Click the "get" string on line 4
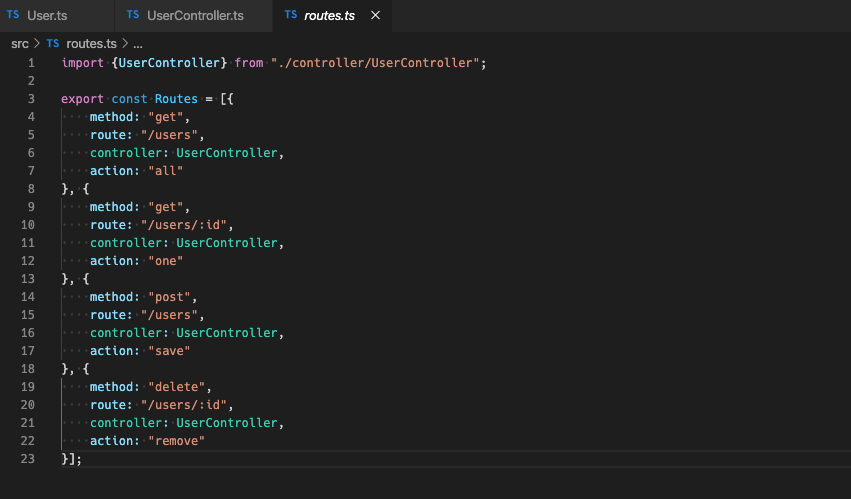 coord(166,117)
